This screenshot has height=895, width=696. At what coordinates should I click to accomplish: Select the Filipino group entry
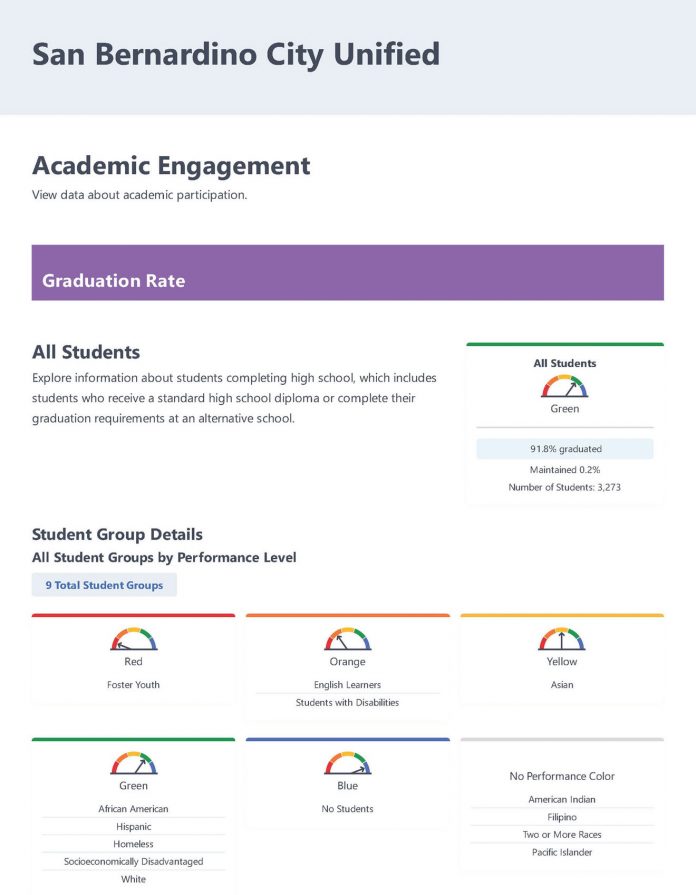tap(562, 817)
